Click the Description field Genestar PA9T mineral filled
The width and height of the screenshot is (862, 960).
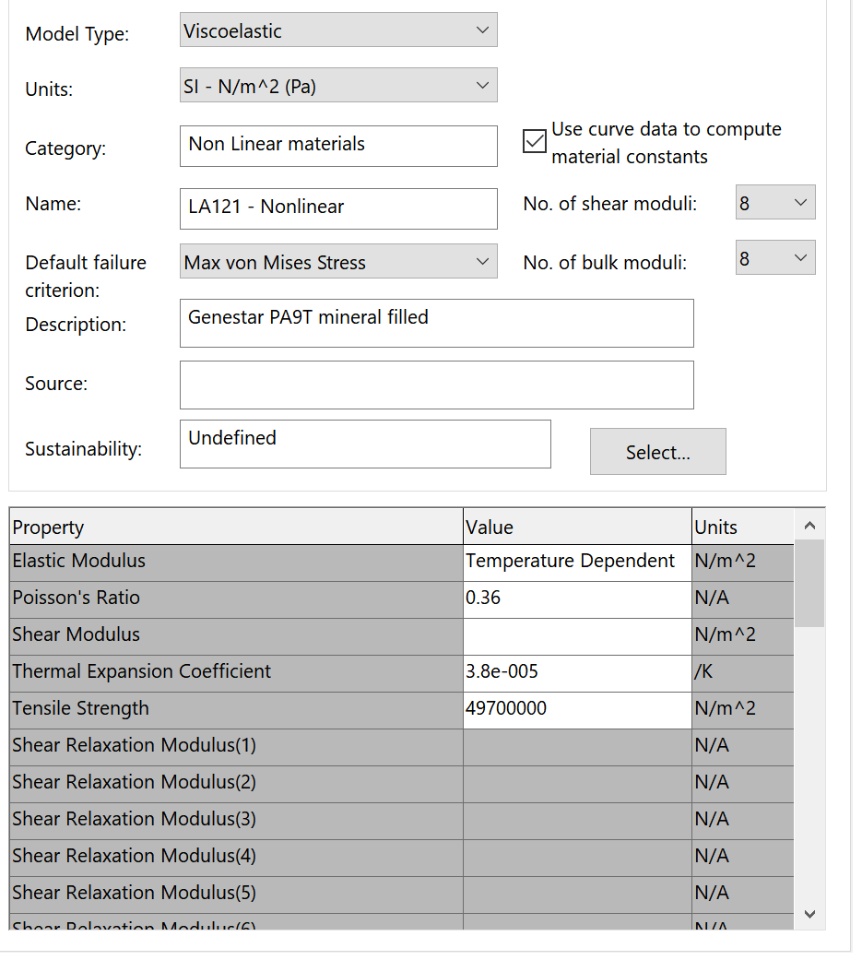(437, 323)
